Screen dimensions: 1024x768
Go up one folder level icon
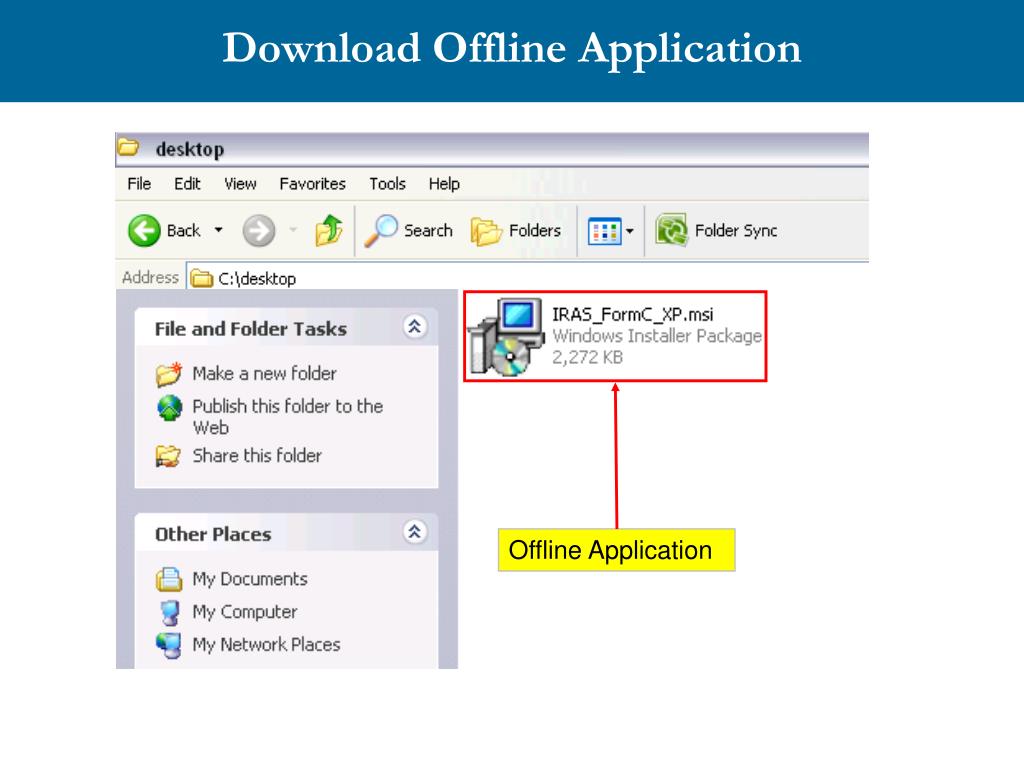[328, 231]
